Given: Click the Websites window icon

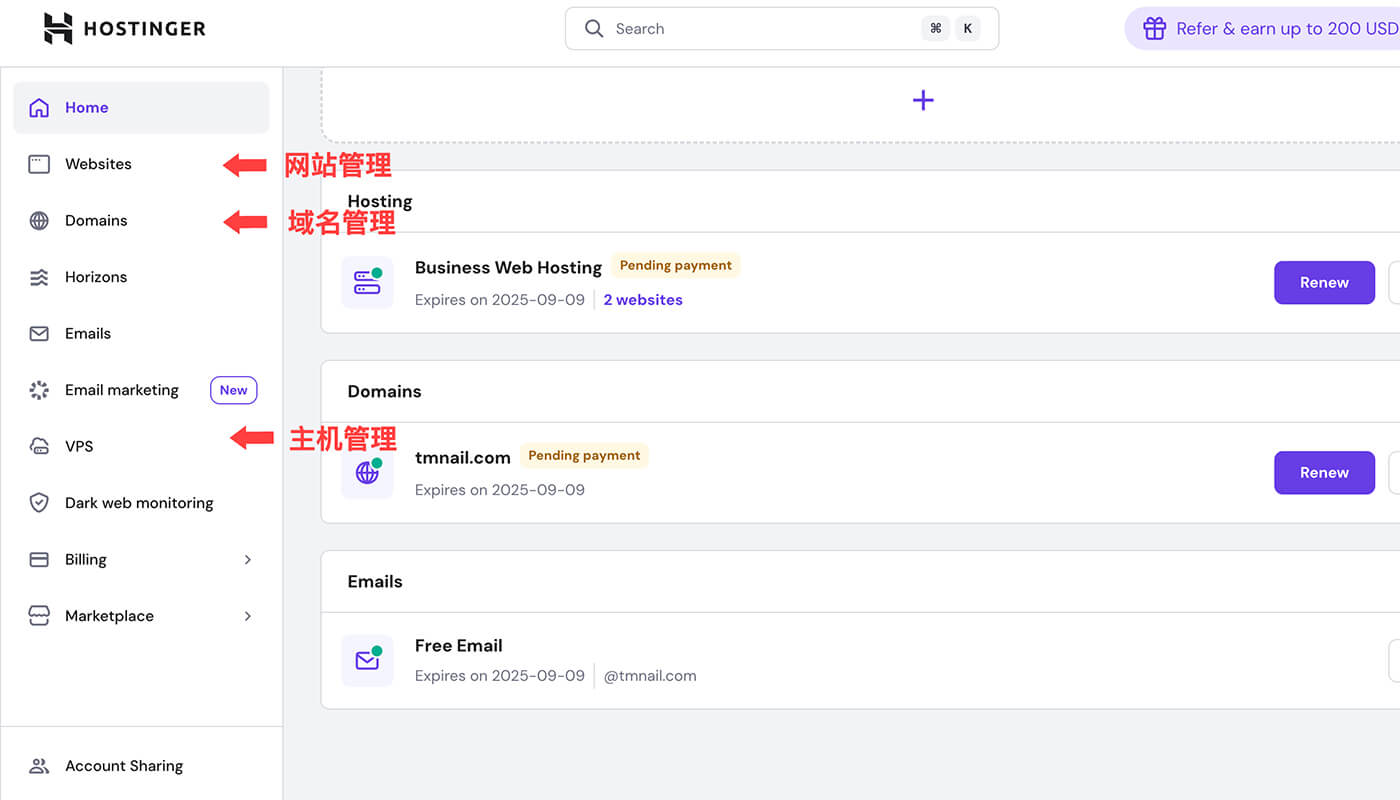Looking at the screenshot, I should tap(39, 164).
